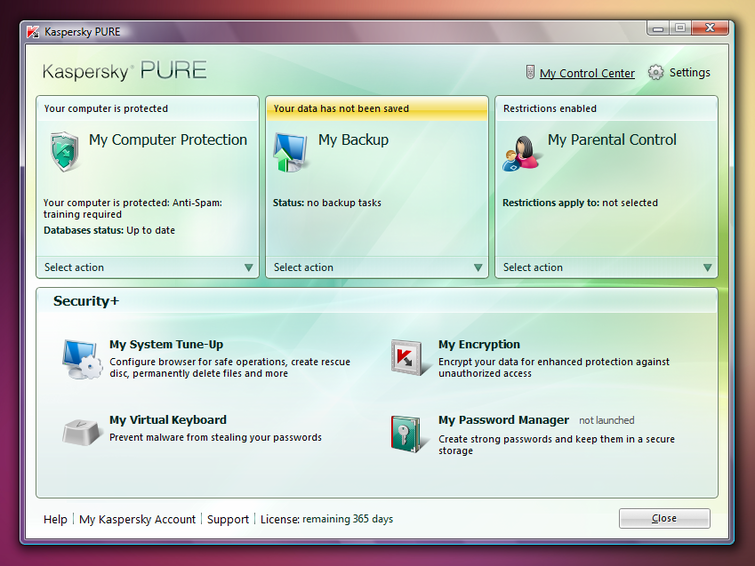Click the My Control Center remote icon
The height and width of the screenshot is (566, 755).
tap(530, 72)
